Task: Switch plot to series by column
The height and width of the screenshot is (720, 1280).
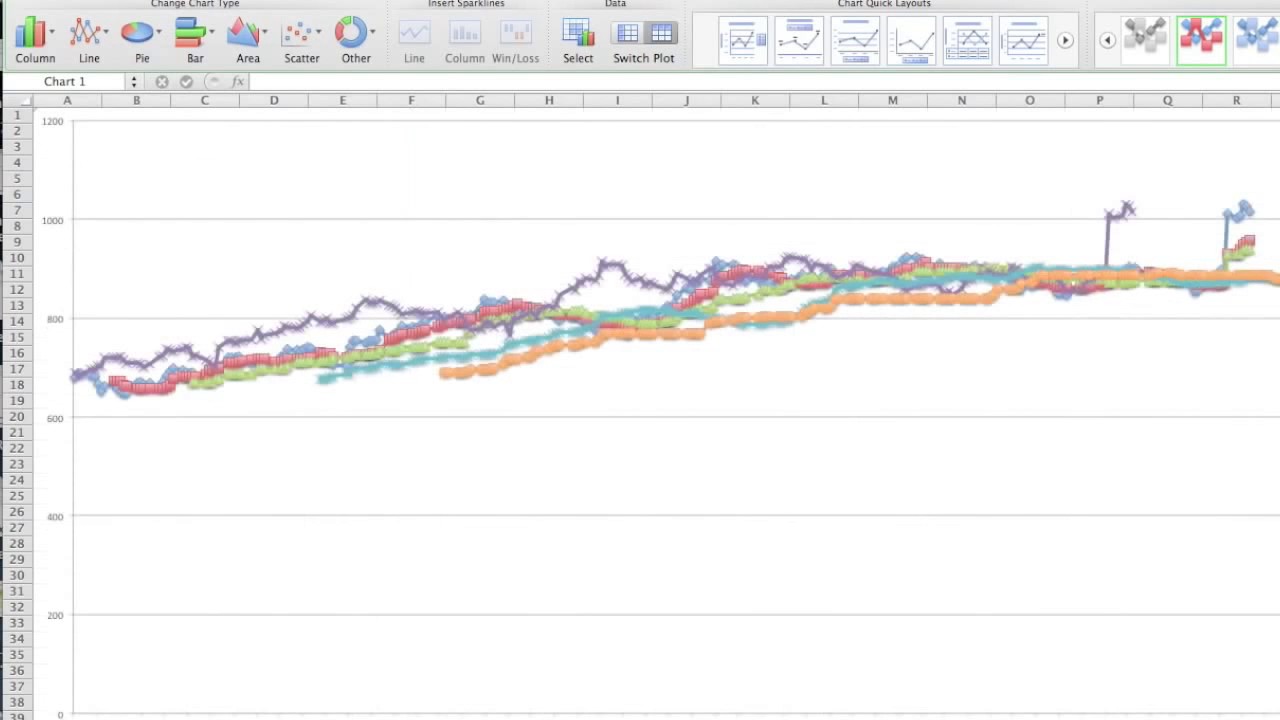Action: 661,34
